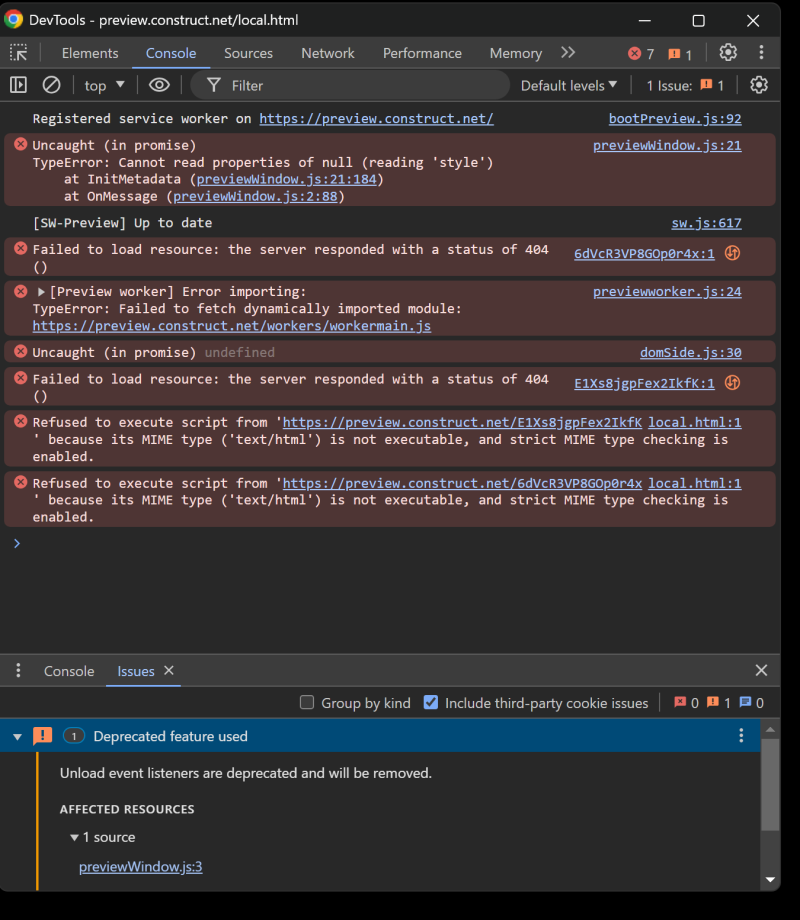Open the top JavaScript context dropdown
Image resolution: width=800 pixels, height=920 pixels.
pyautogui.click(x=104, y=86)
